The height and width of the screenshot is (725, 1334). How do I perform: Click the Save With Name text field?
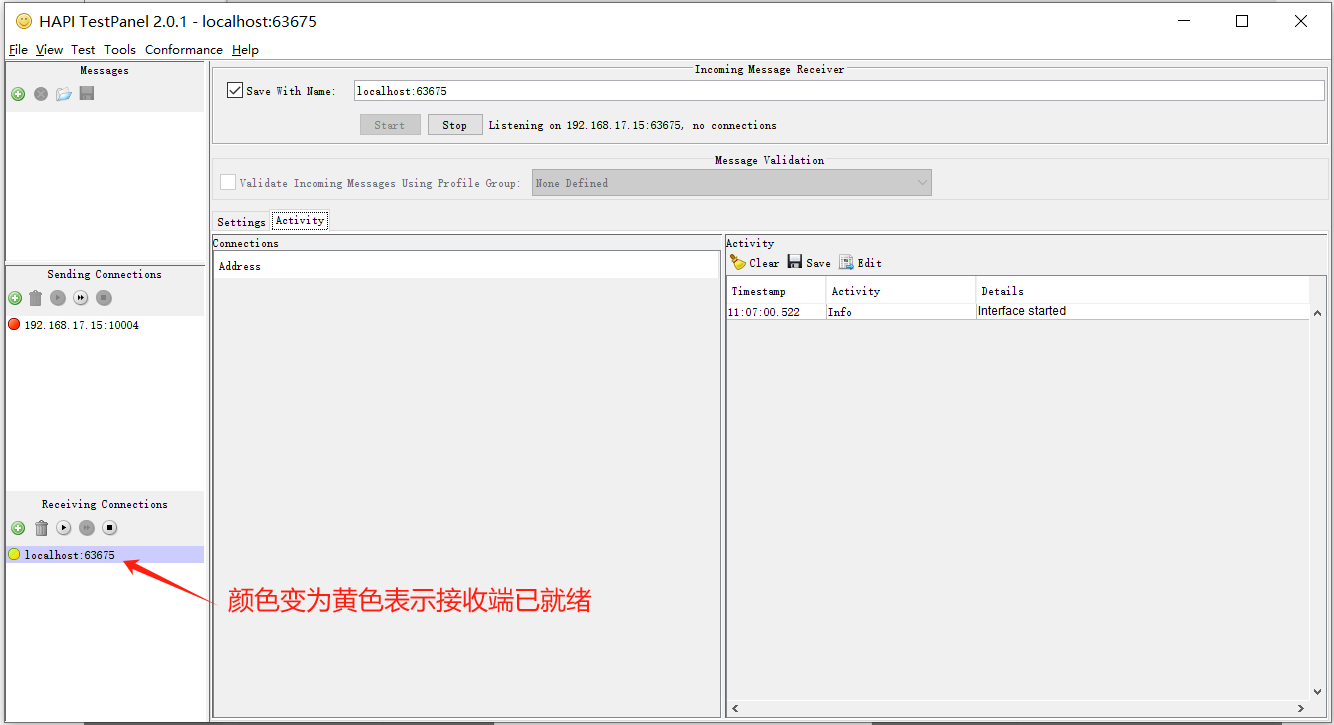(838, 91)
